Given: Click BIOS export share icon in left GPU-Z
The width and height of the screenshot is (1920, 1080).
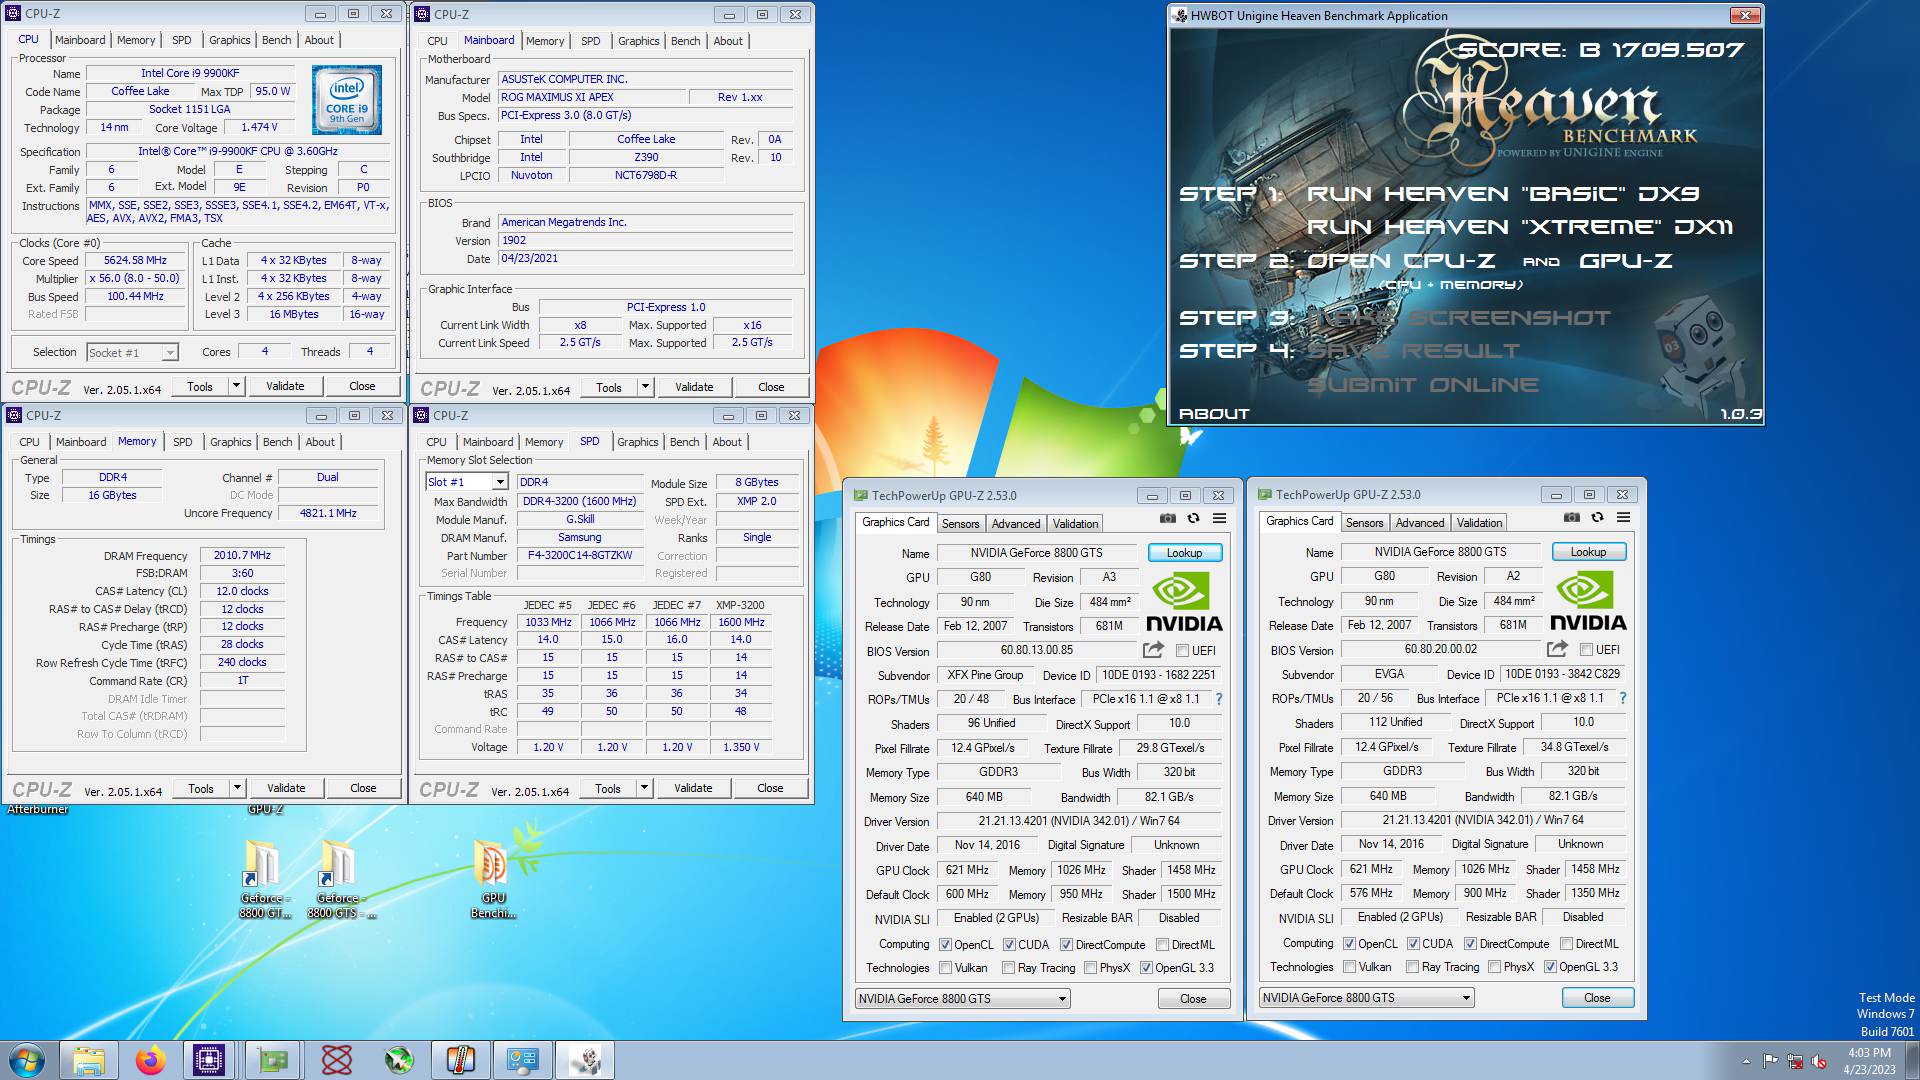Looking at the screenshot, I should click(x=1153, y=650).
